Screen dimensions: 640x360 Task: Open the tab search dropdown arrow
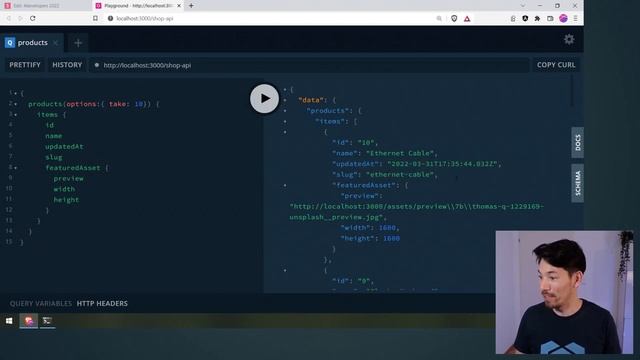(x=523, y=6)
